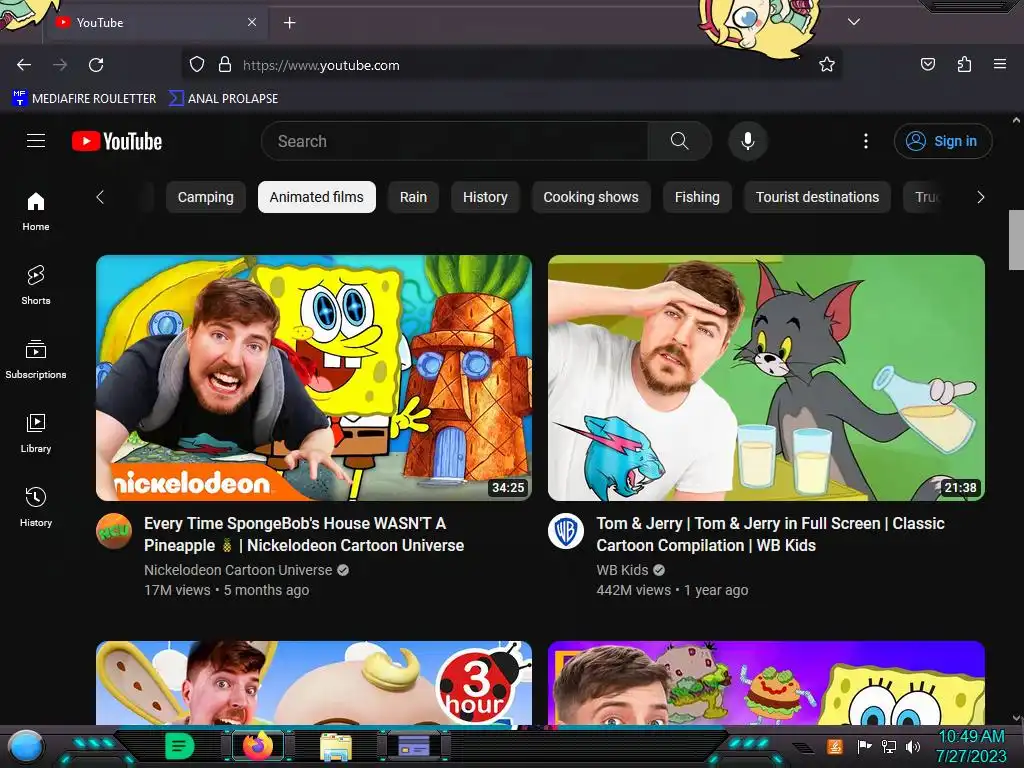
Task: Open the second bookmark in bookmarks bar
Action: click(x=223, y=99)
